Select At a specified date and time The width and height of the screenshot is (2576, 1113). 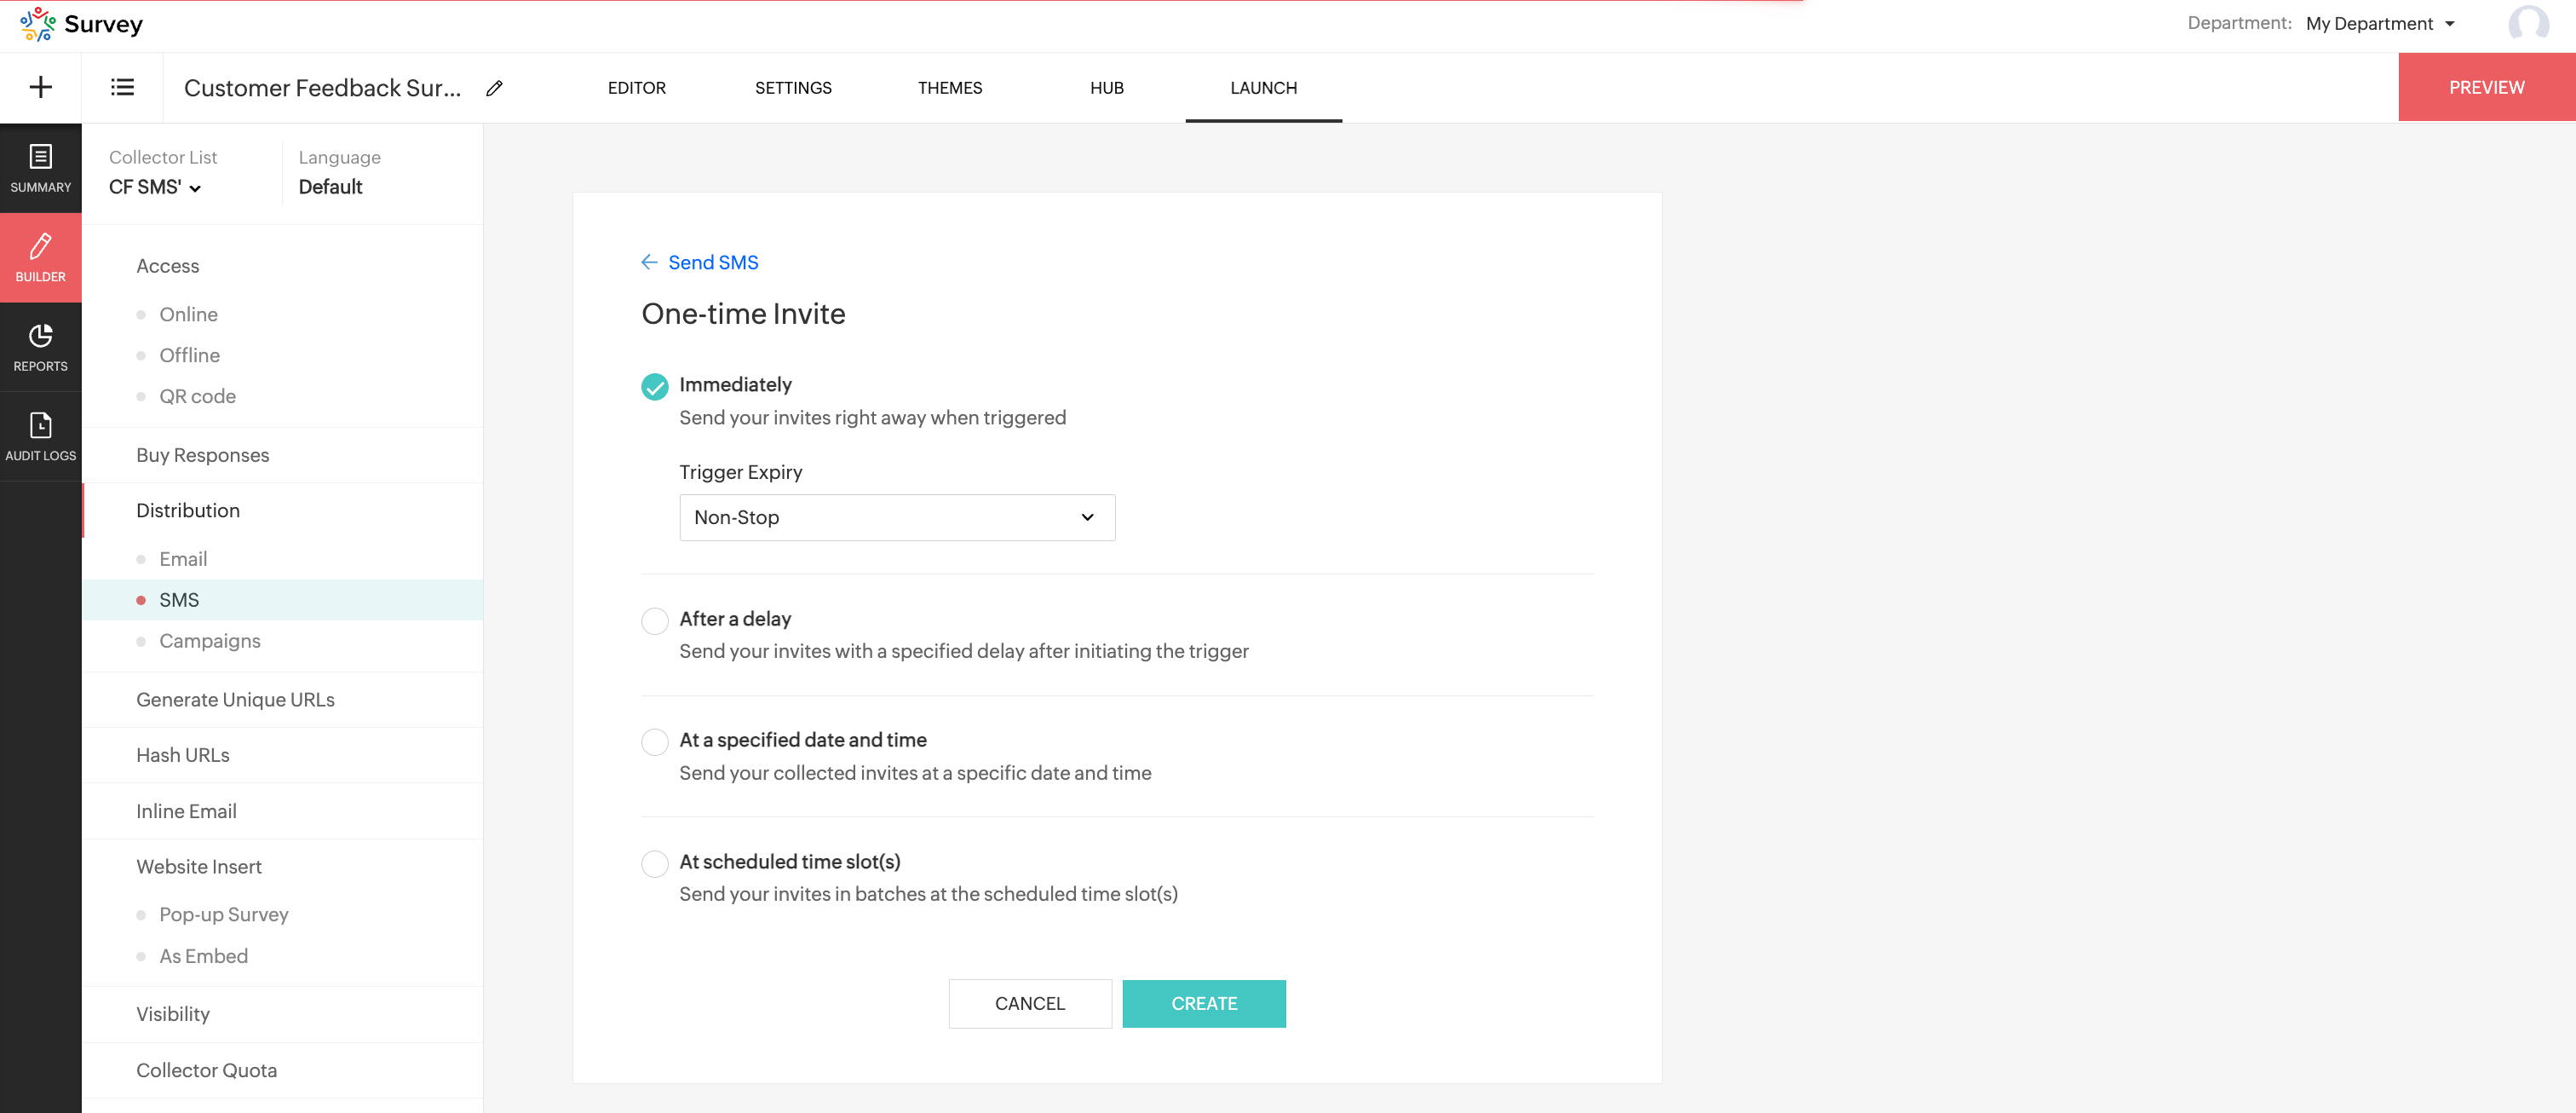click(654, 741)
